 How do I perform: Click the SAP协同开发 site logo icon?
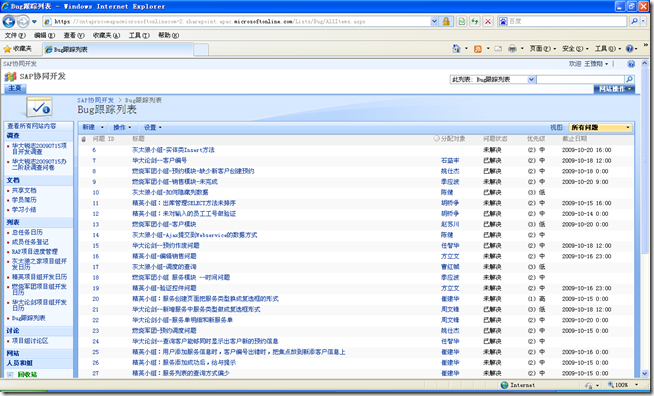[x=10, y=77]
